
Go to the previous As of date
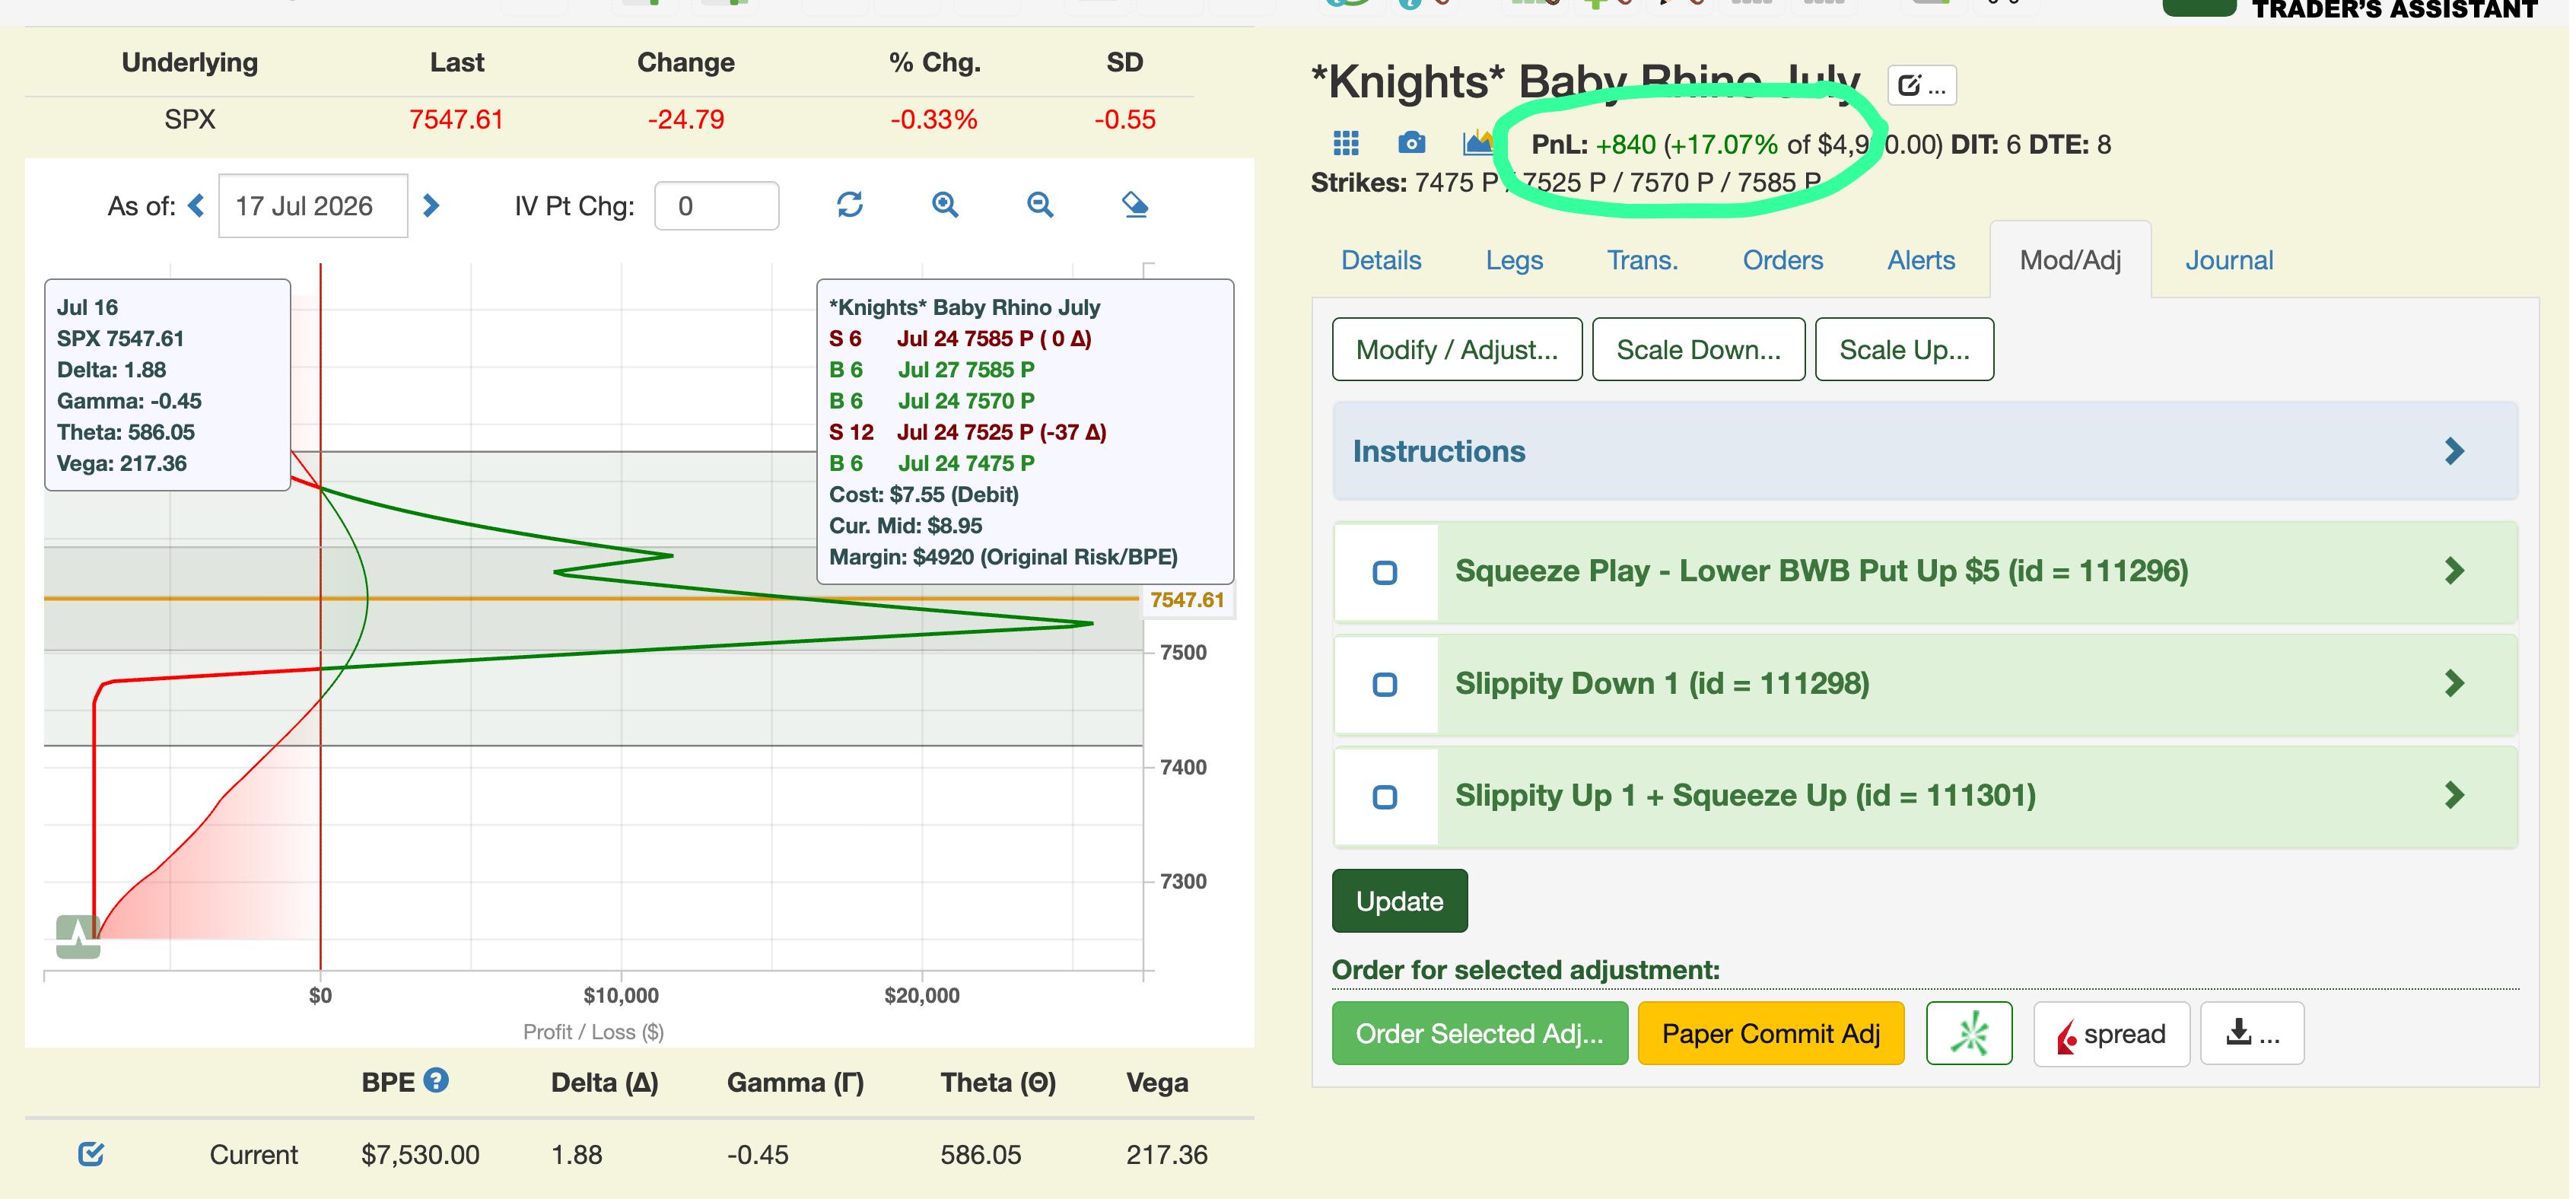point(196,206)
